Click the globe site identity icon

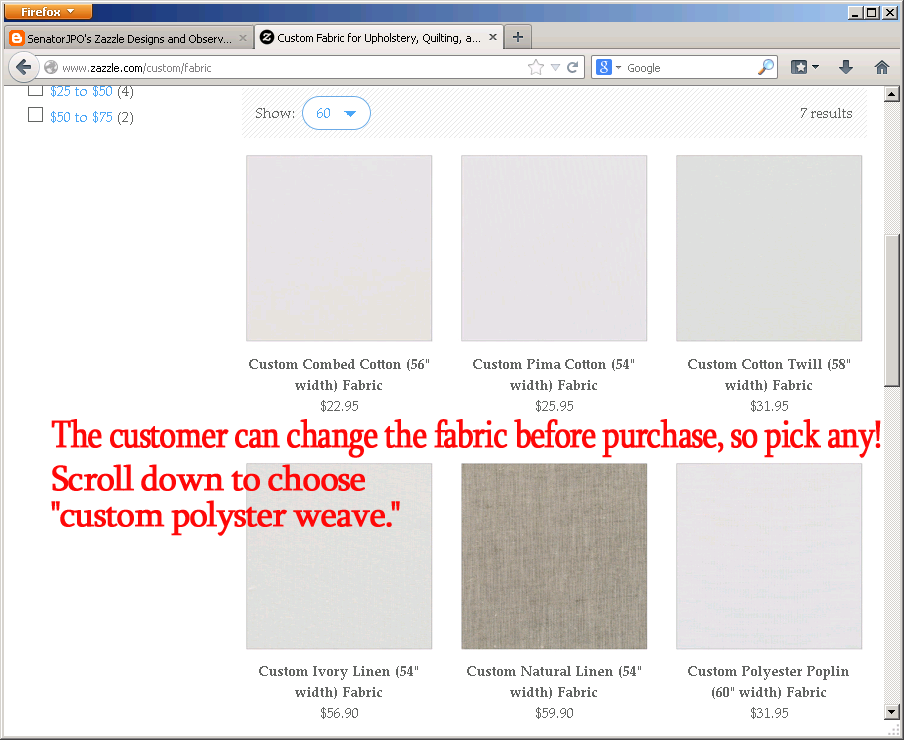[x=51, y=67]
